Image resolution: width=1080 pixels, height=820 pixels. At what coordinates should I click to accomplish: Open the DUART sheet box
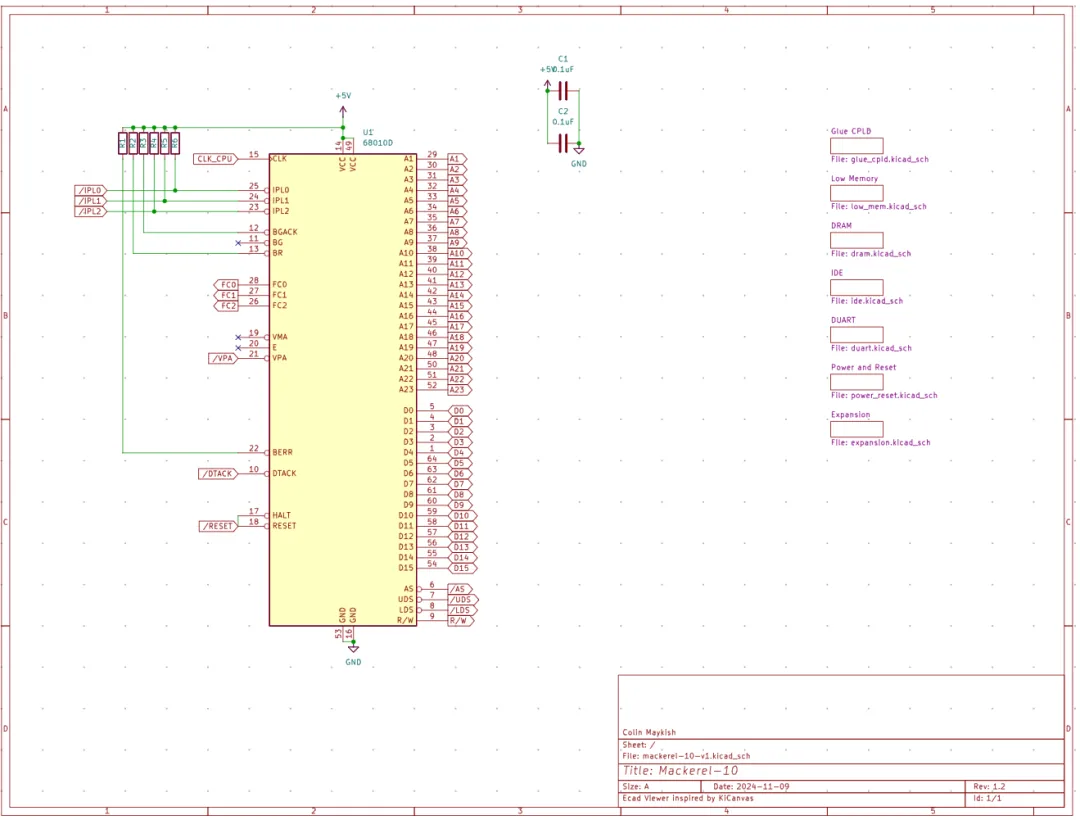[x=856, y=335]
